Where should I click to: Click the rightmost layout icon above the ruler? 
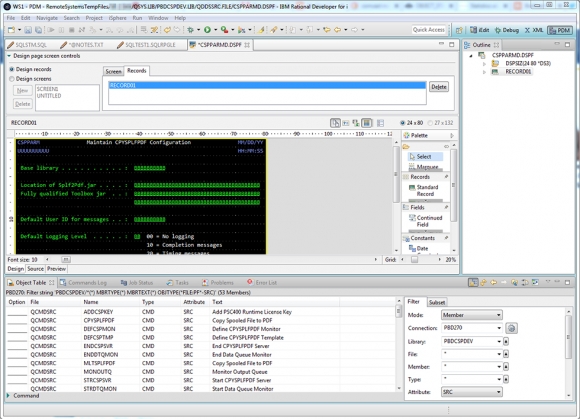click(x=380, y=123)
